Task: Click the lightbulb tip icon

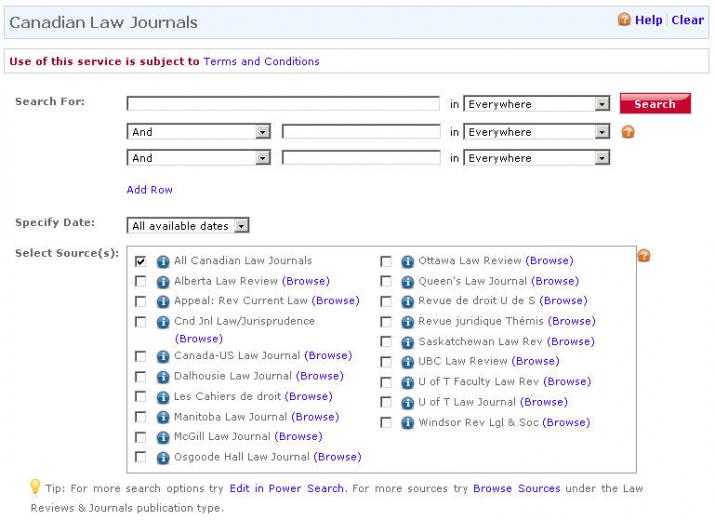Action: coord(35,487)
